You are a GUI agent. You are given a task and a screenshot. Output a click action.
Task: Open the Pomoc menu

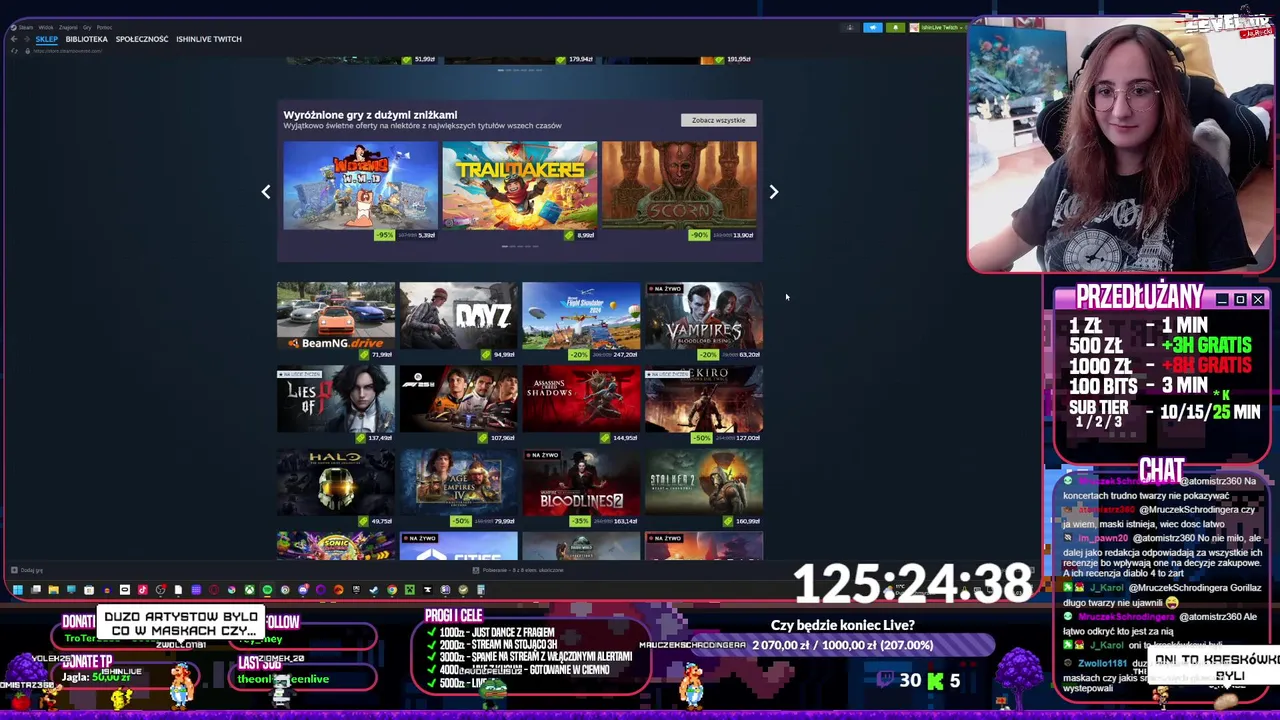pyautogui.click(x=104, y=27)
